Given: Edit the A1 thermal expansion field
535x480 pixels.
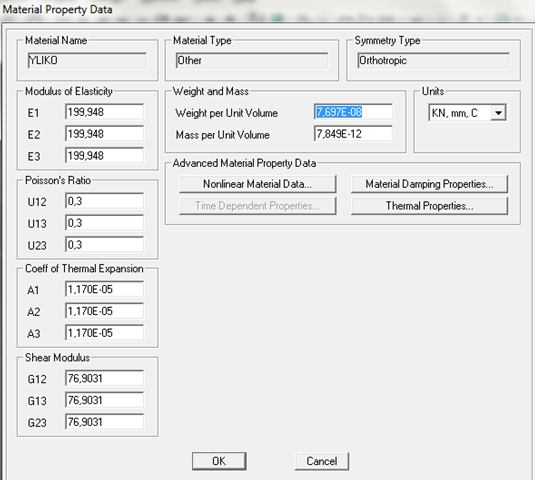Looking at the screenshot, I should (x=104, y=289).
